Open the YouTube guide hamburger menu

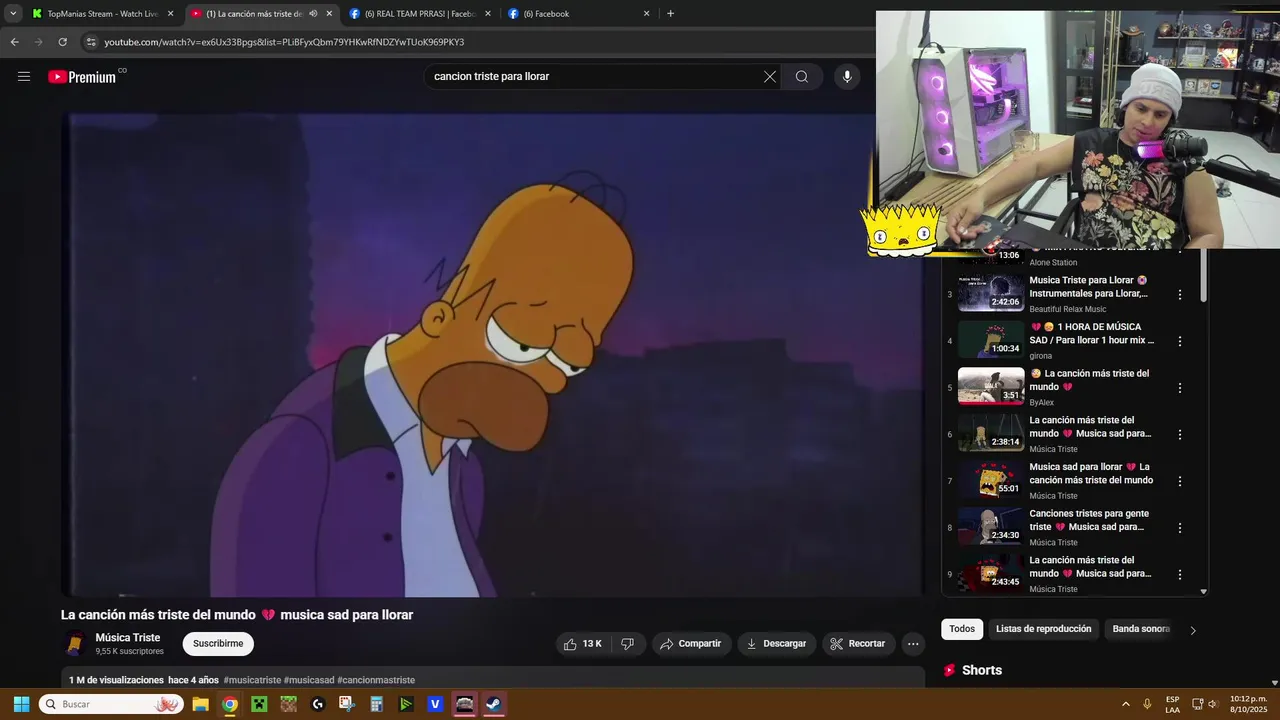(x=24, y=76)
